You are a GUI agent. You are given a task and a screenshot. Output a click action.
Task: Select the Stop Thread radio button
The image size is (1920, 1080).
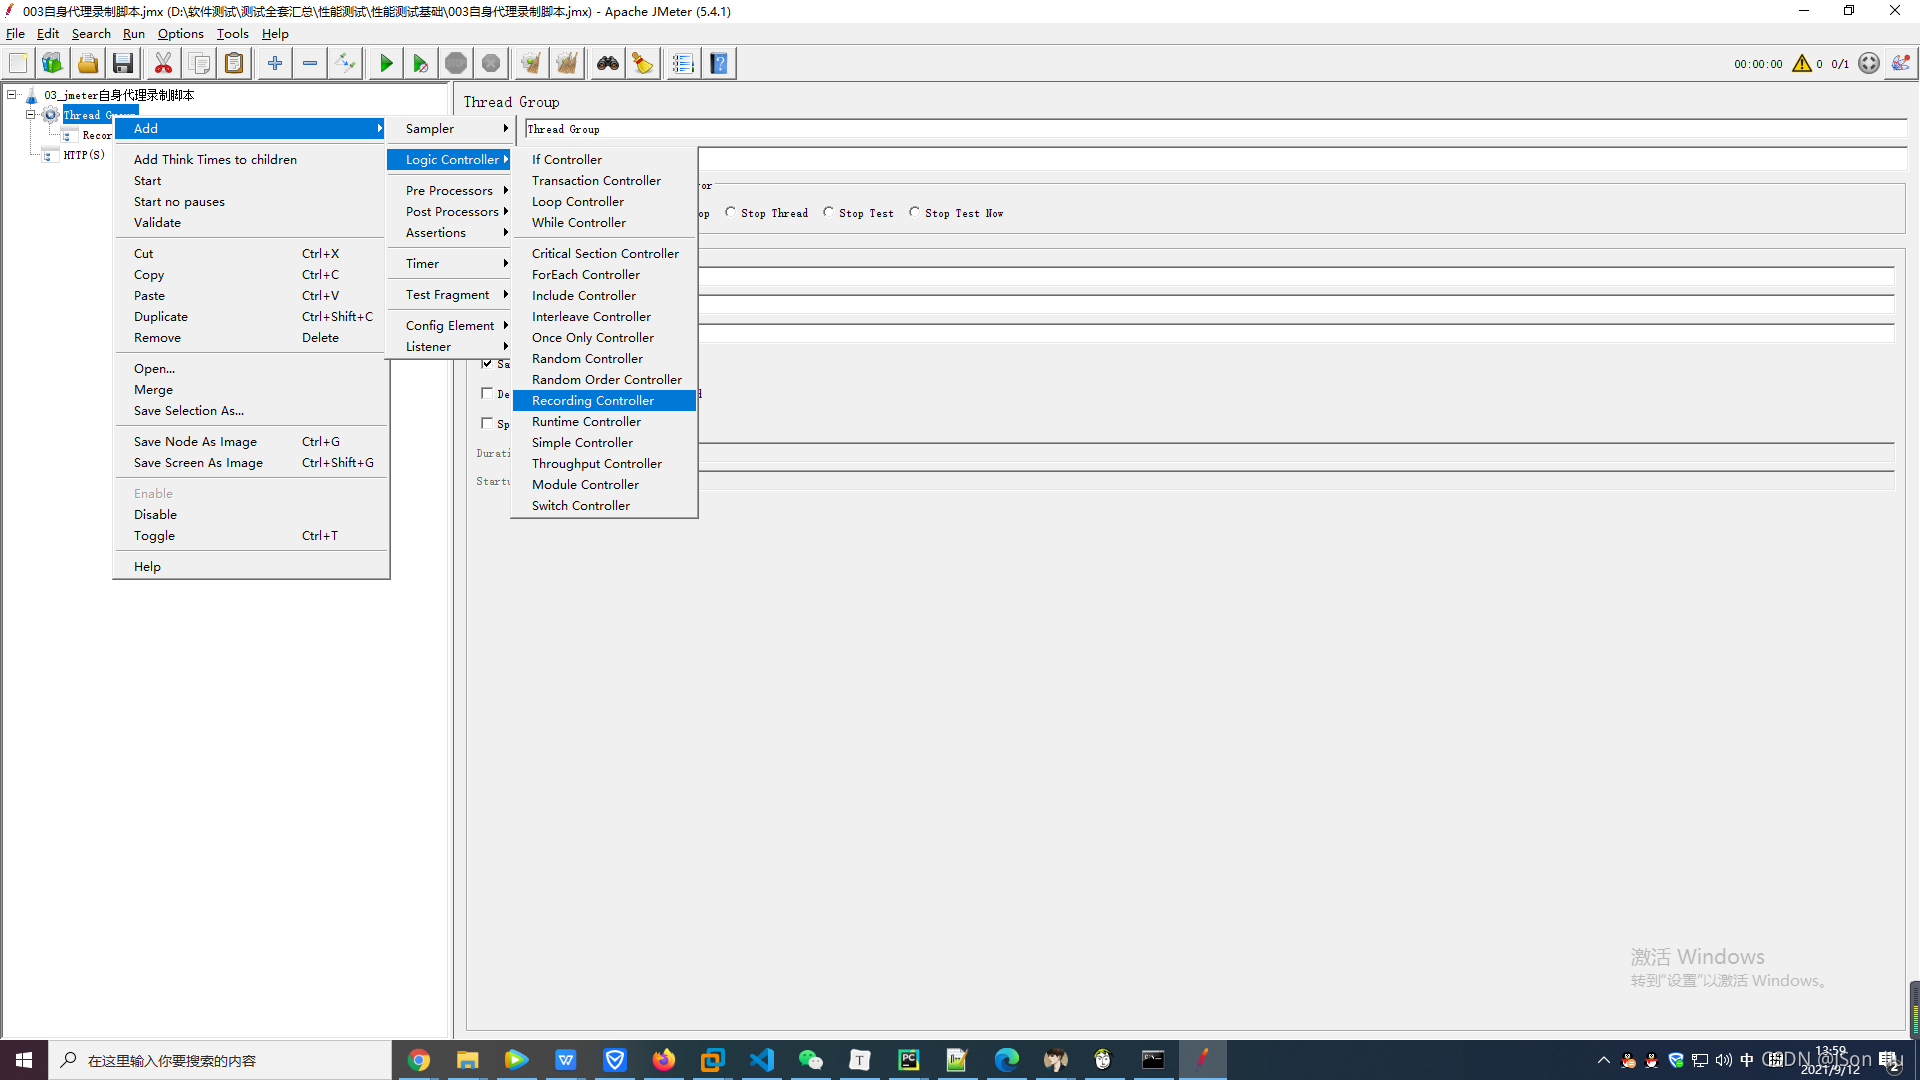pos(731,213)
